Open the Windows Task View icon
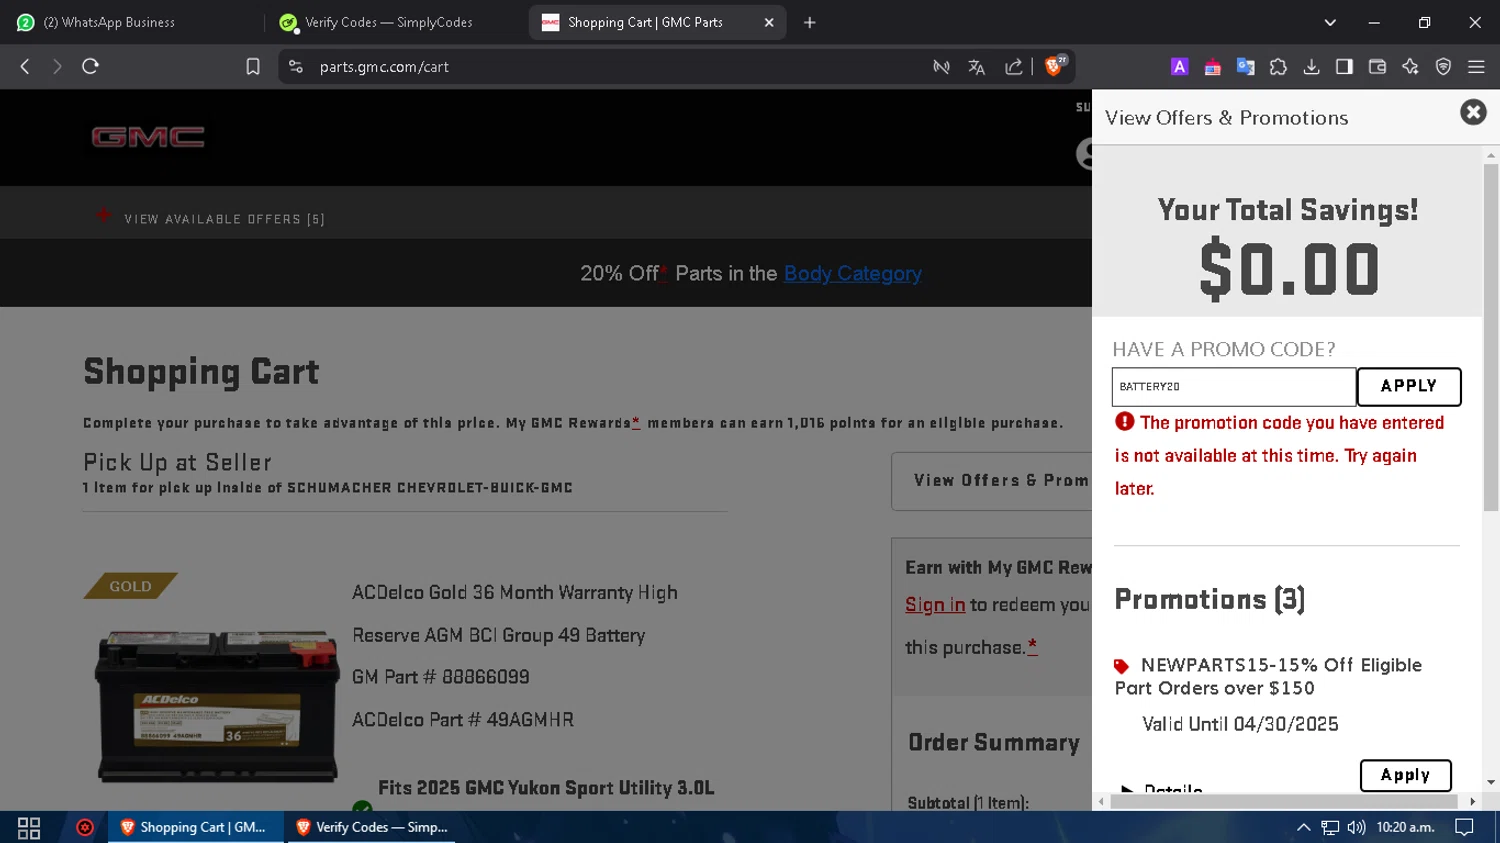Image resolution: width=1500 pixels, height=843 pixels. (29, 827)
